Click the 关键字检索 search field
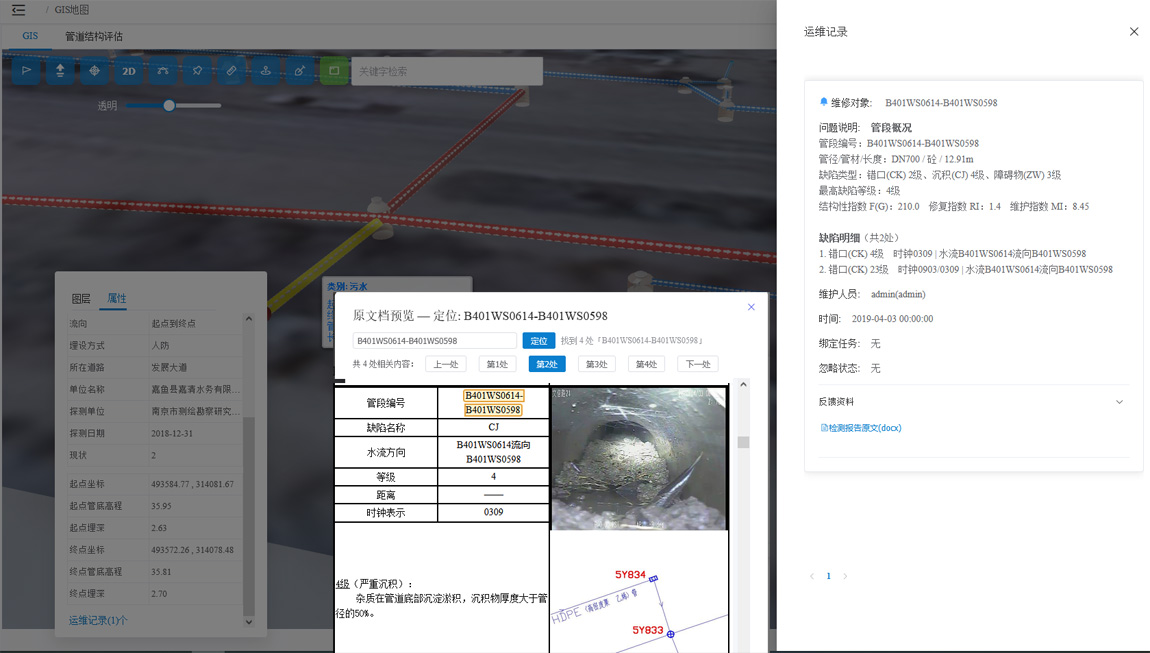The height and width of the screenshot is (653, 1150). [447, 71]
